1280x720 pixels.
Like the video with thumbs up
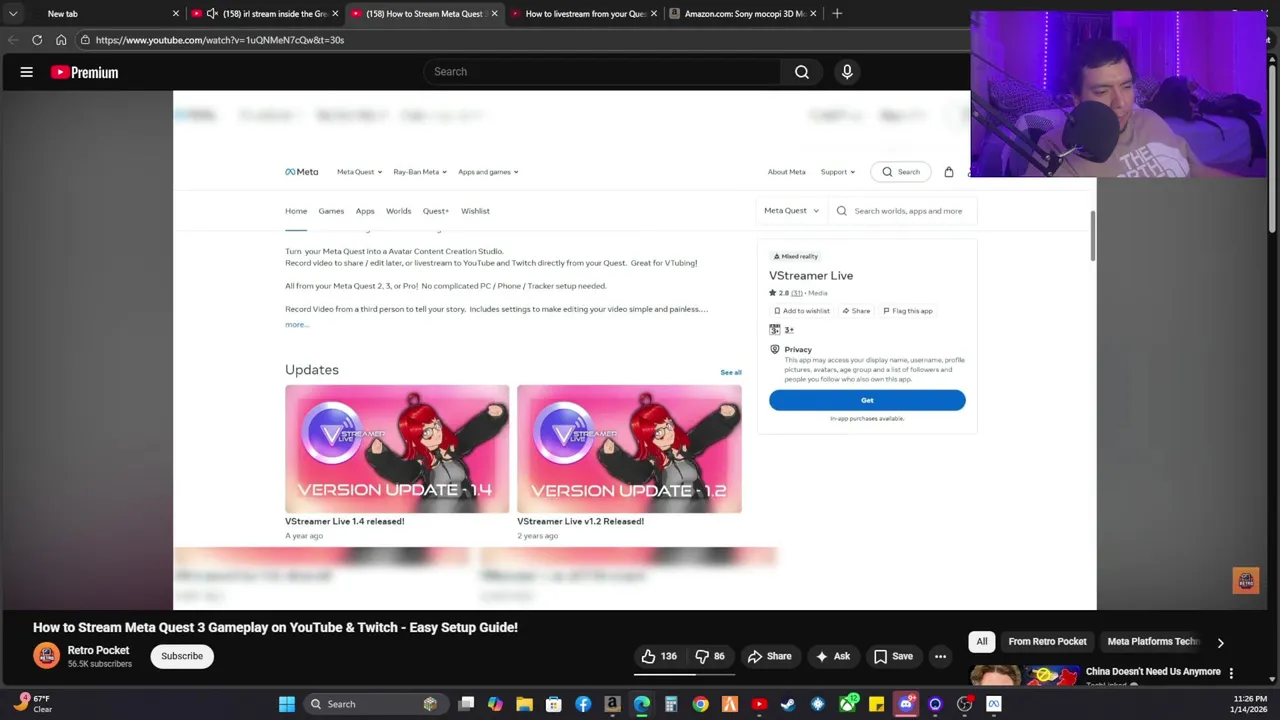(658, 656)
